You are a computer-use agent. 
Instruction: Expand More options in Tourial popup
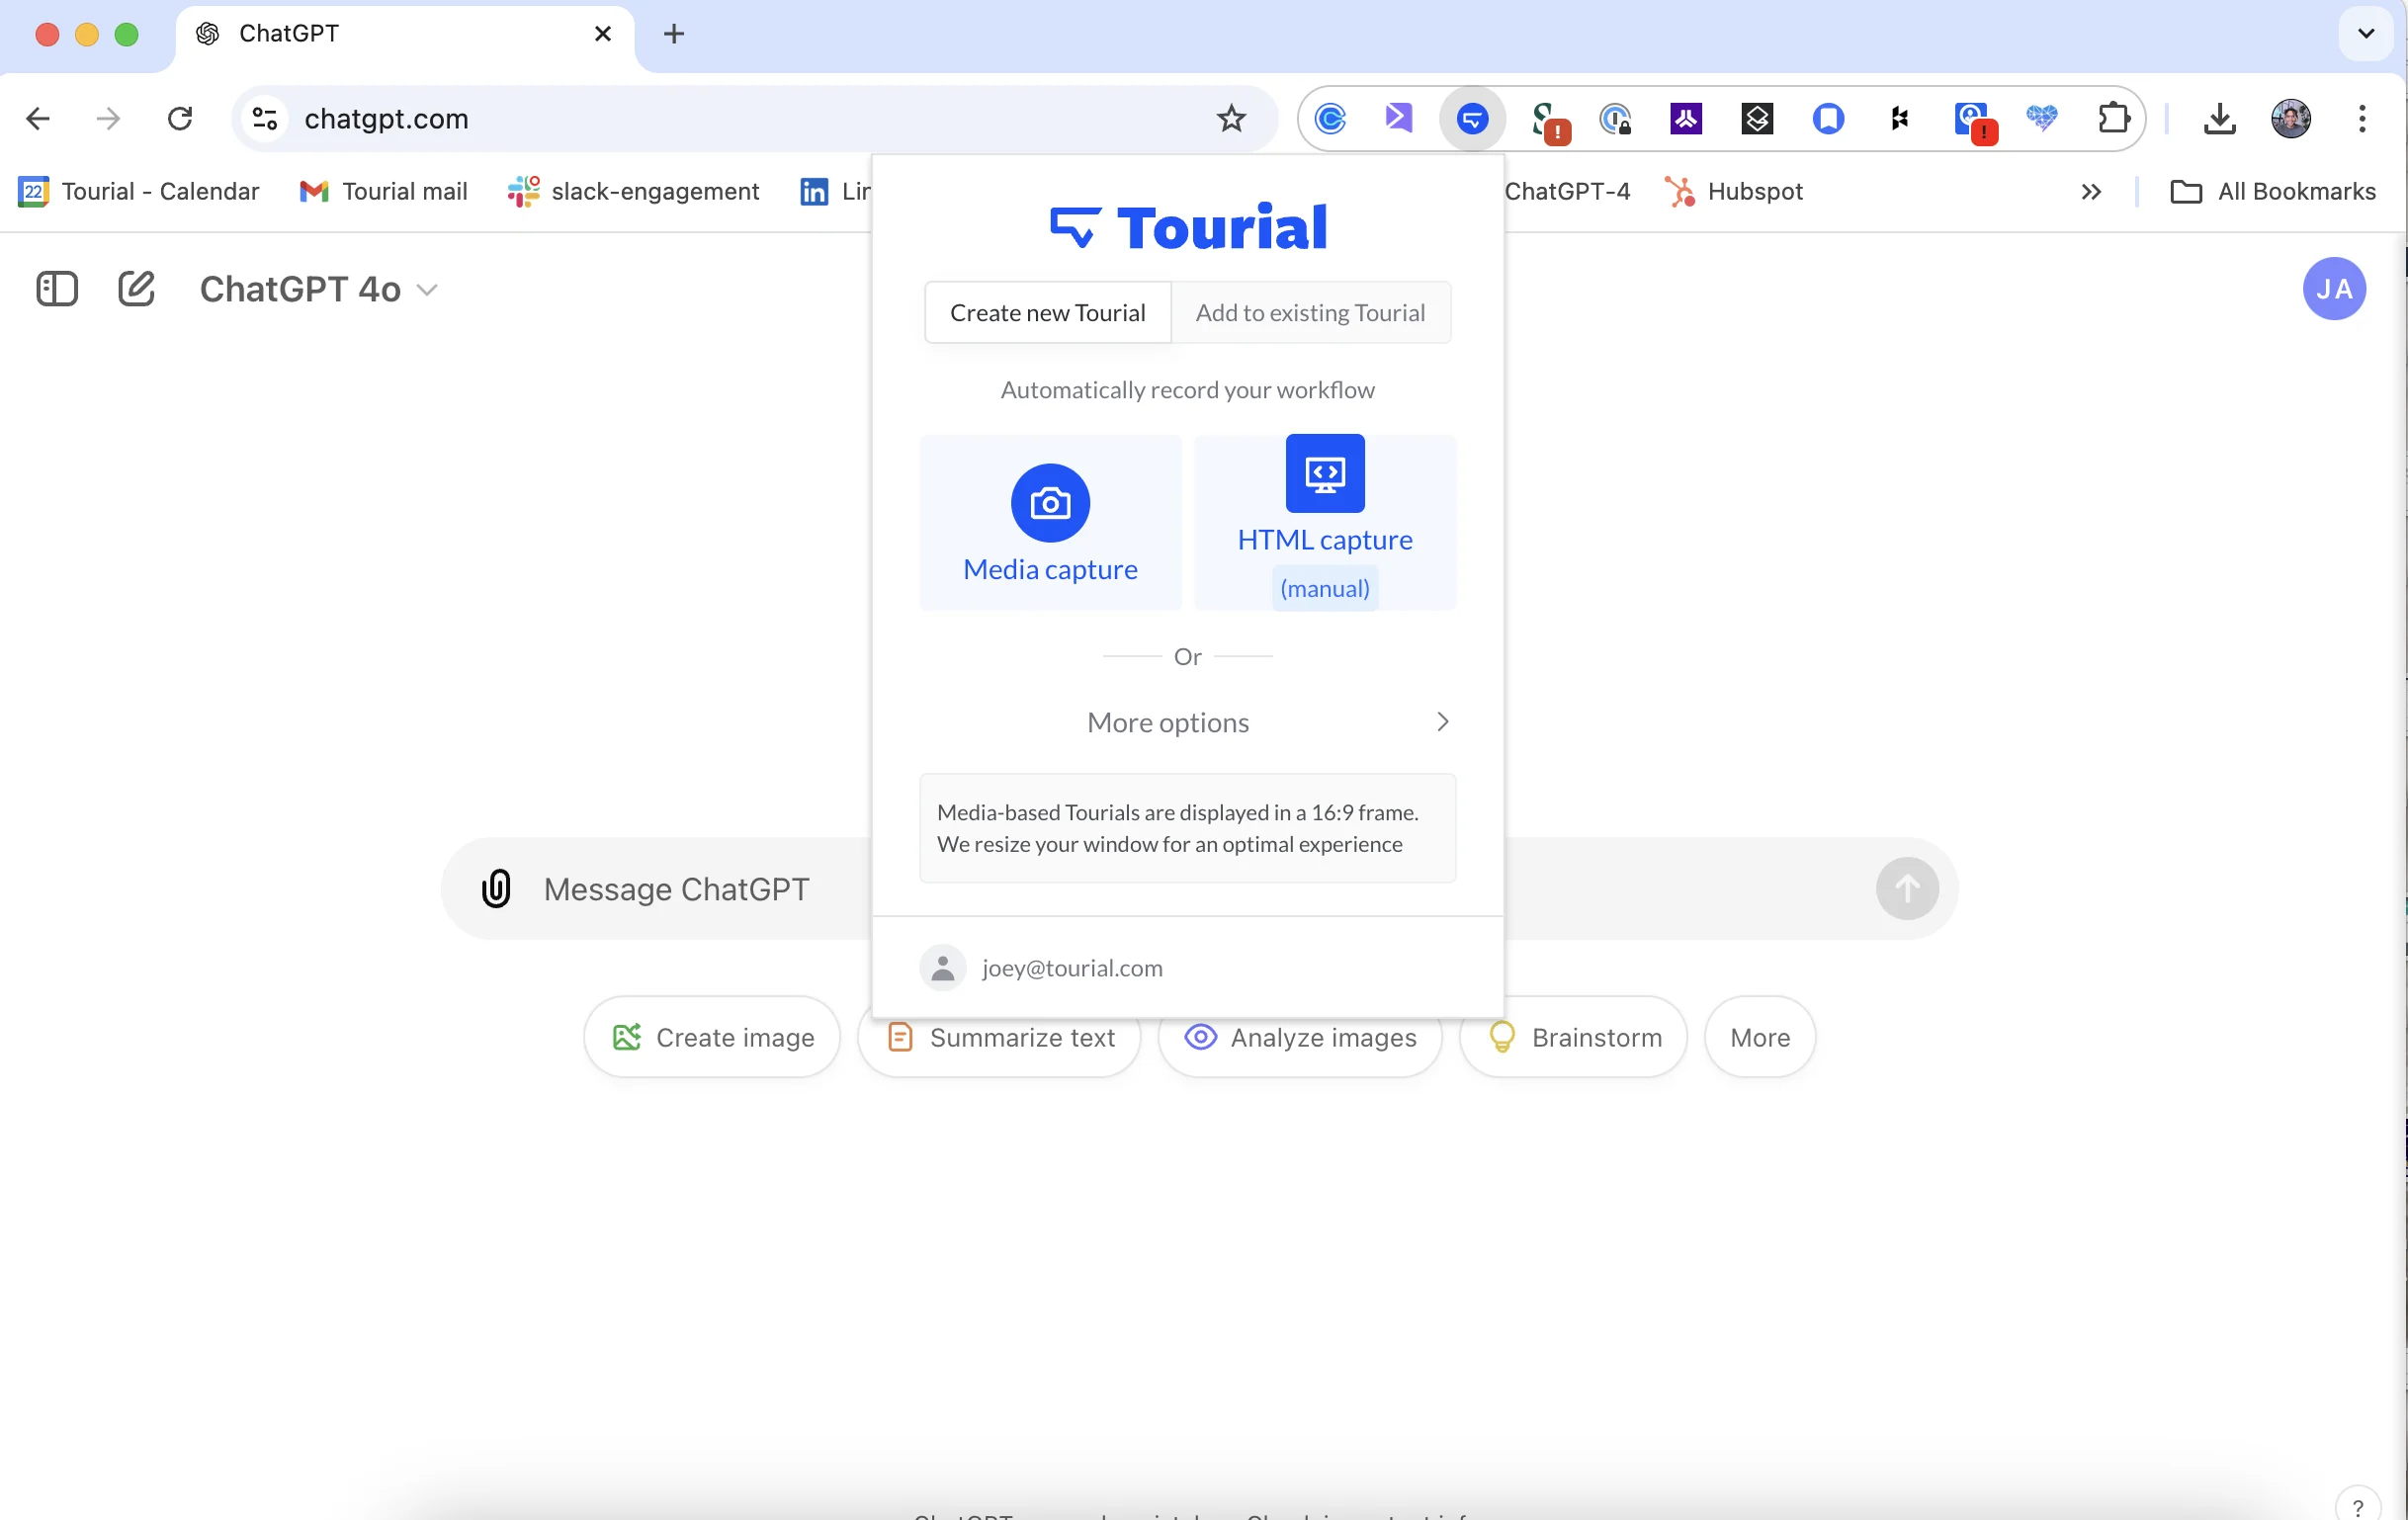click(x=1187, y=722)
